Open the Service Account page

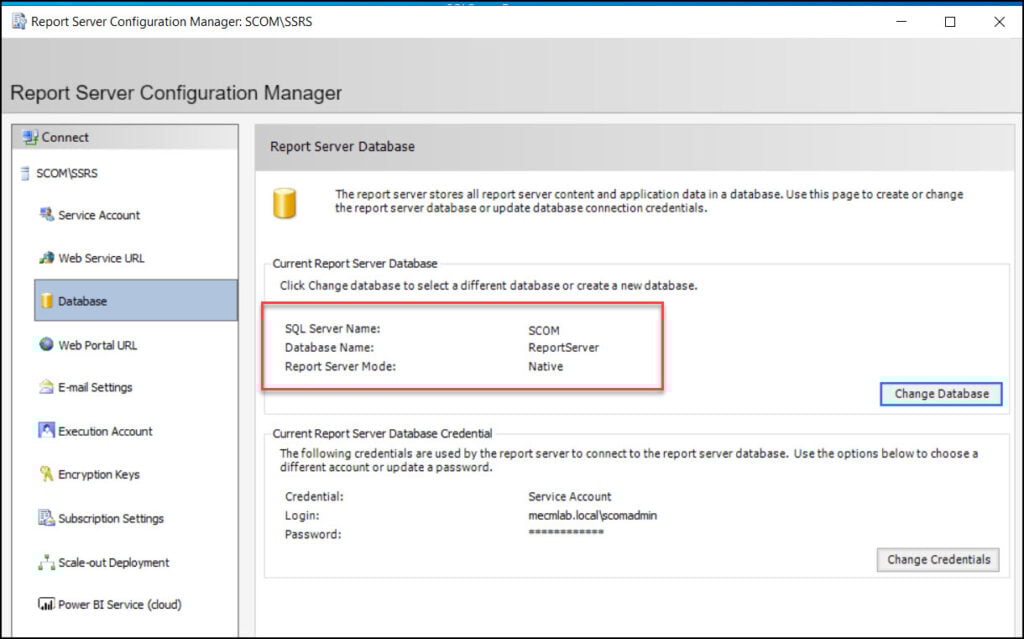(x=99, y=215)
